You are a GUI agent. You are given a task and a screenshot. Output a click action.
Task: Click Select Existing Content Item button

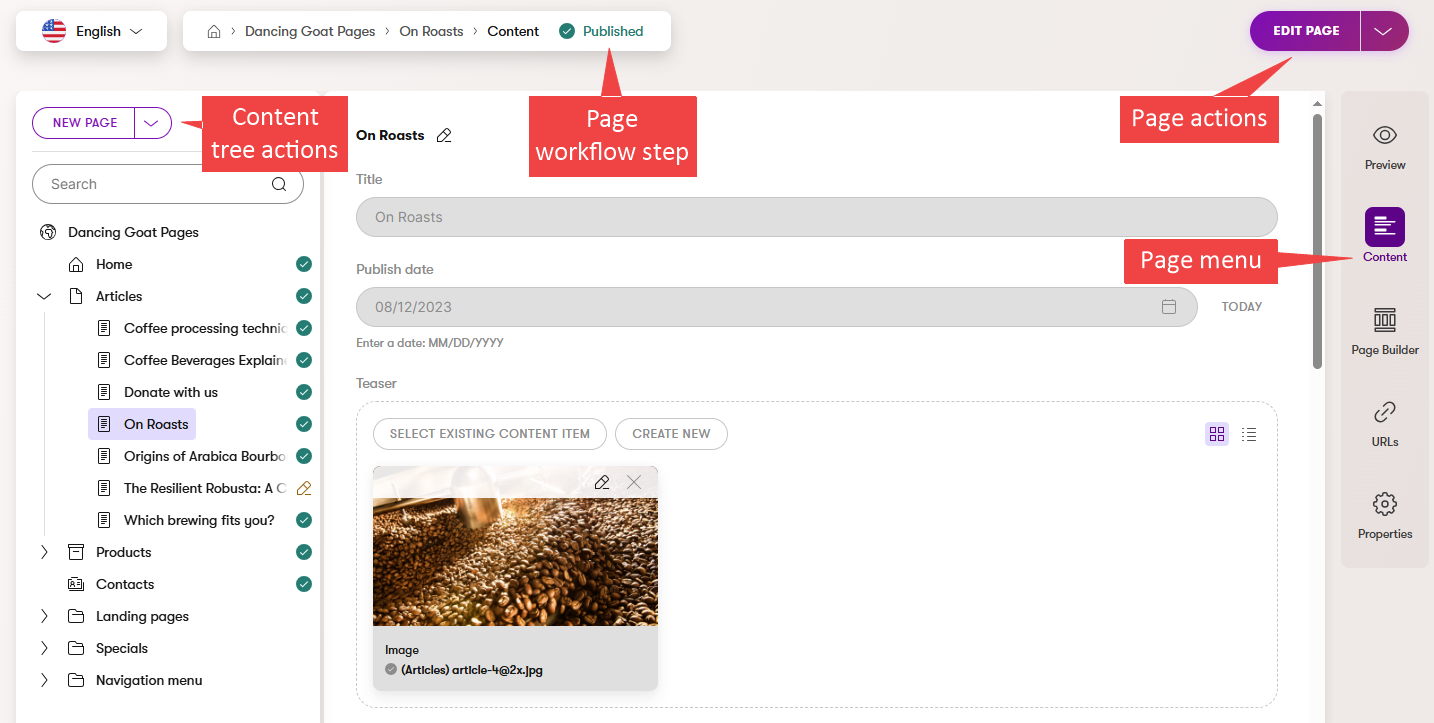click(x=489, y=434)
